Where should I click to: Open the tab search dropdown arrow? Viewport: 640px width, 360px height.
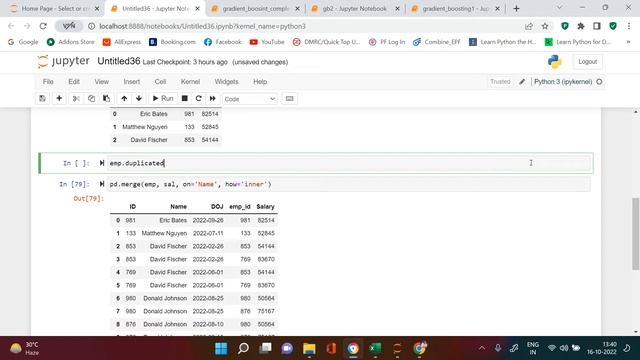(x=560, y=8)
